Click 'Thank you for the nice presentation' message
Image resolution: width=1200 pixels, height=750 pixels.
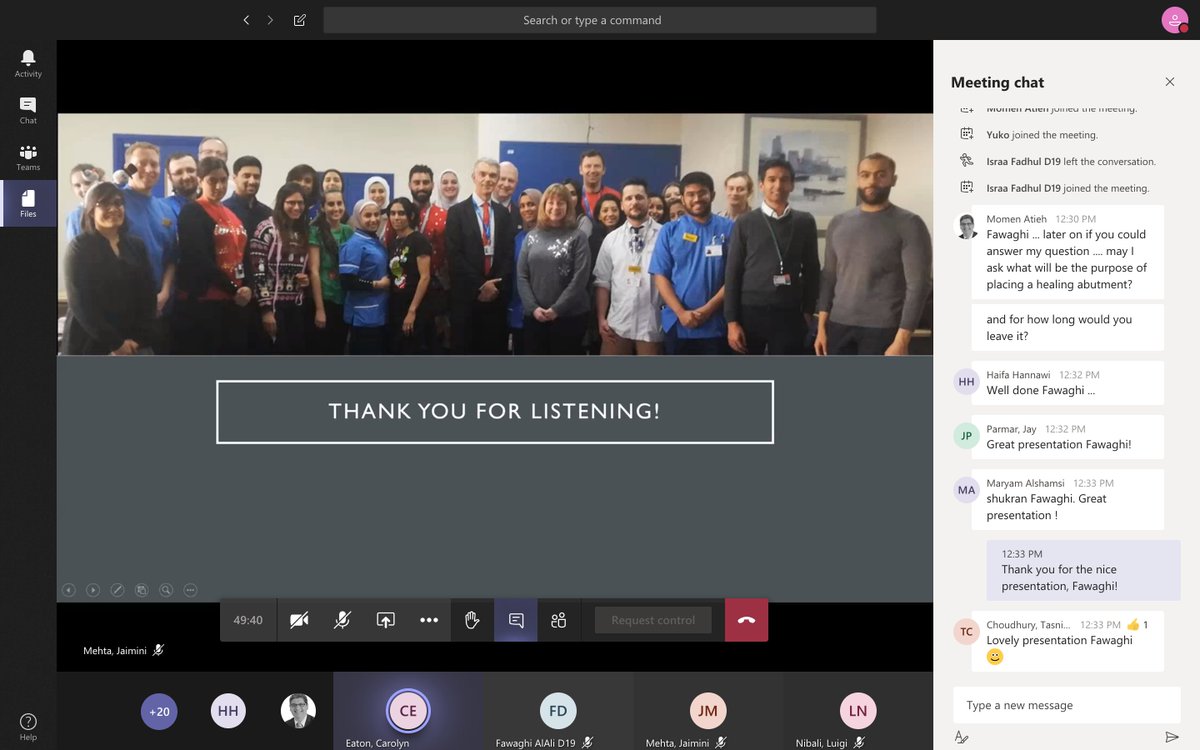[1083, 570]
